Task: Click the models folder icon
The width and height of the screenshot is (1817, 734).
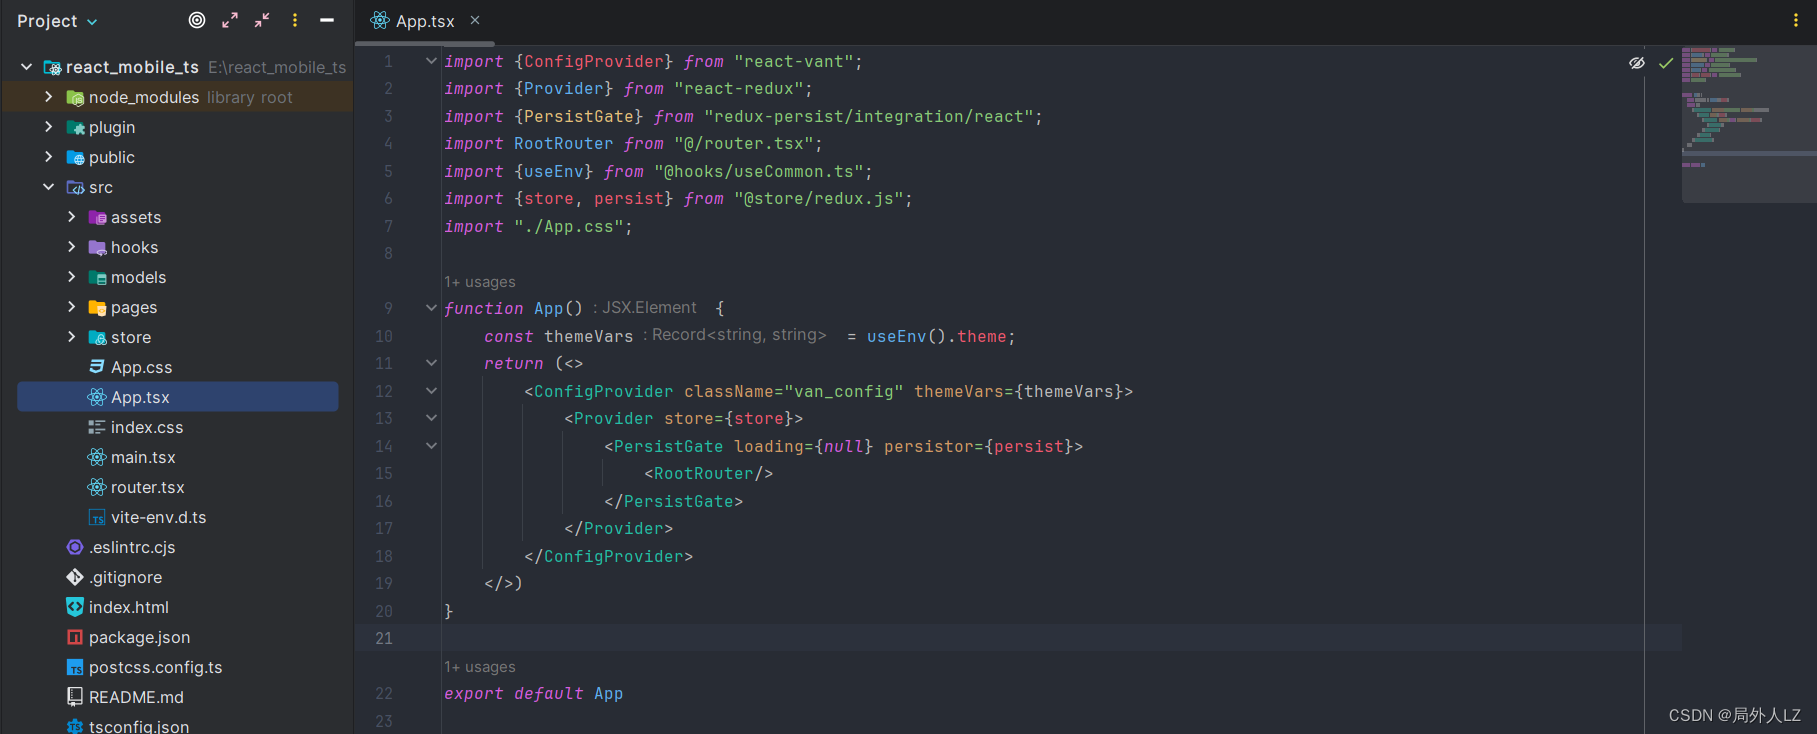Action: (97, 277)
